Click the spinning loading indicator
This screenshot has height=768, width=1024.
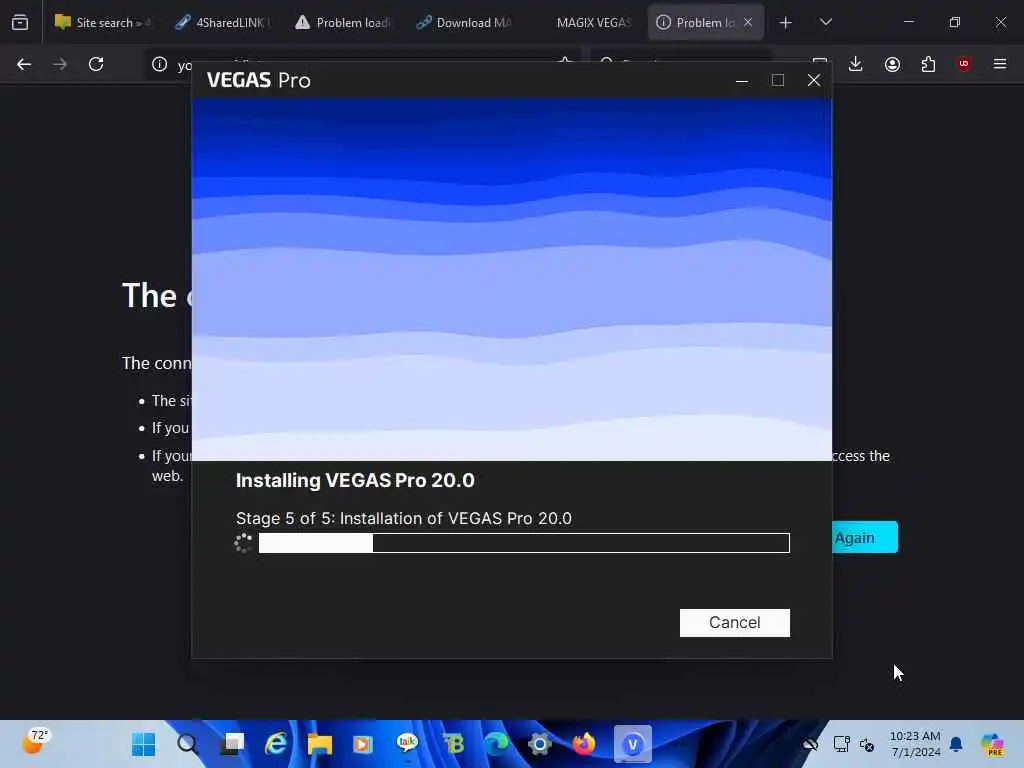243,543
